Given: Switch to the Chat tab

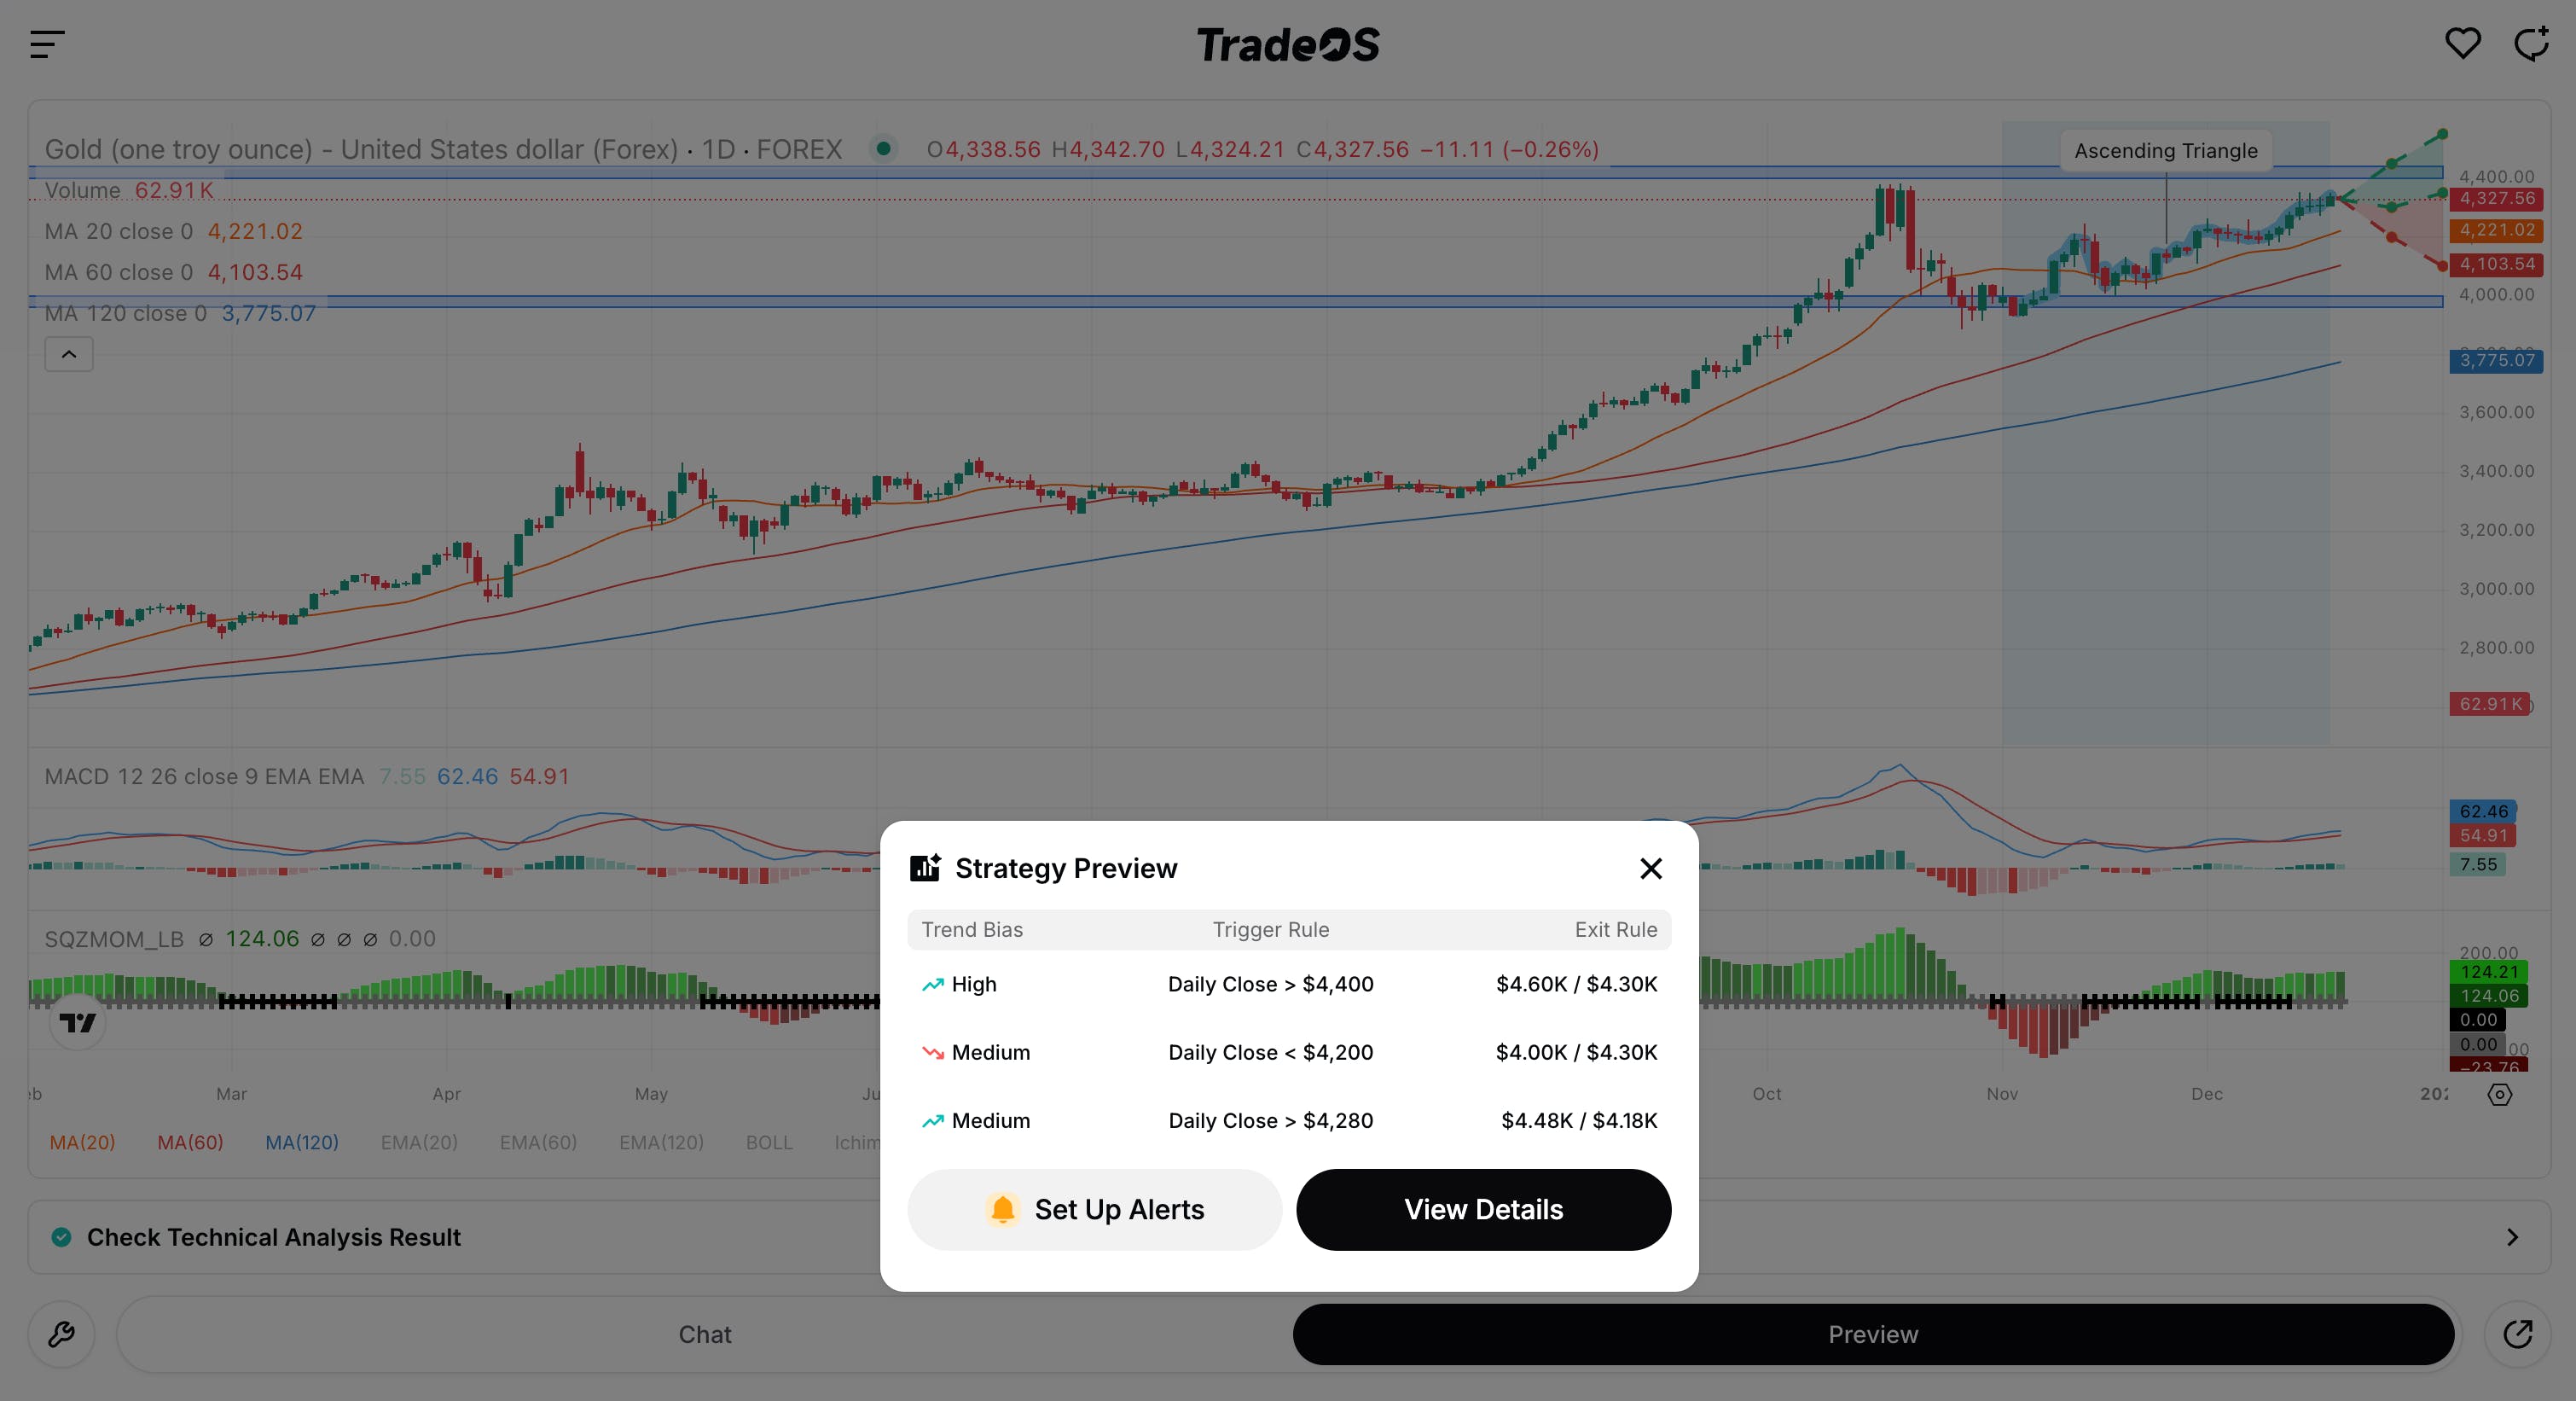Looking at the screenshot, I should (x=705, y=1334).
